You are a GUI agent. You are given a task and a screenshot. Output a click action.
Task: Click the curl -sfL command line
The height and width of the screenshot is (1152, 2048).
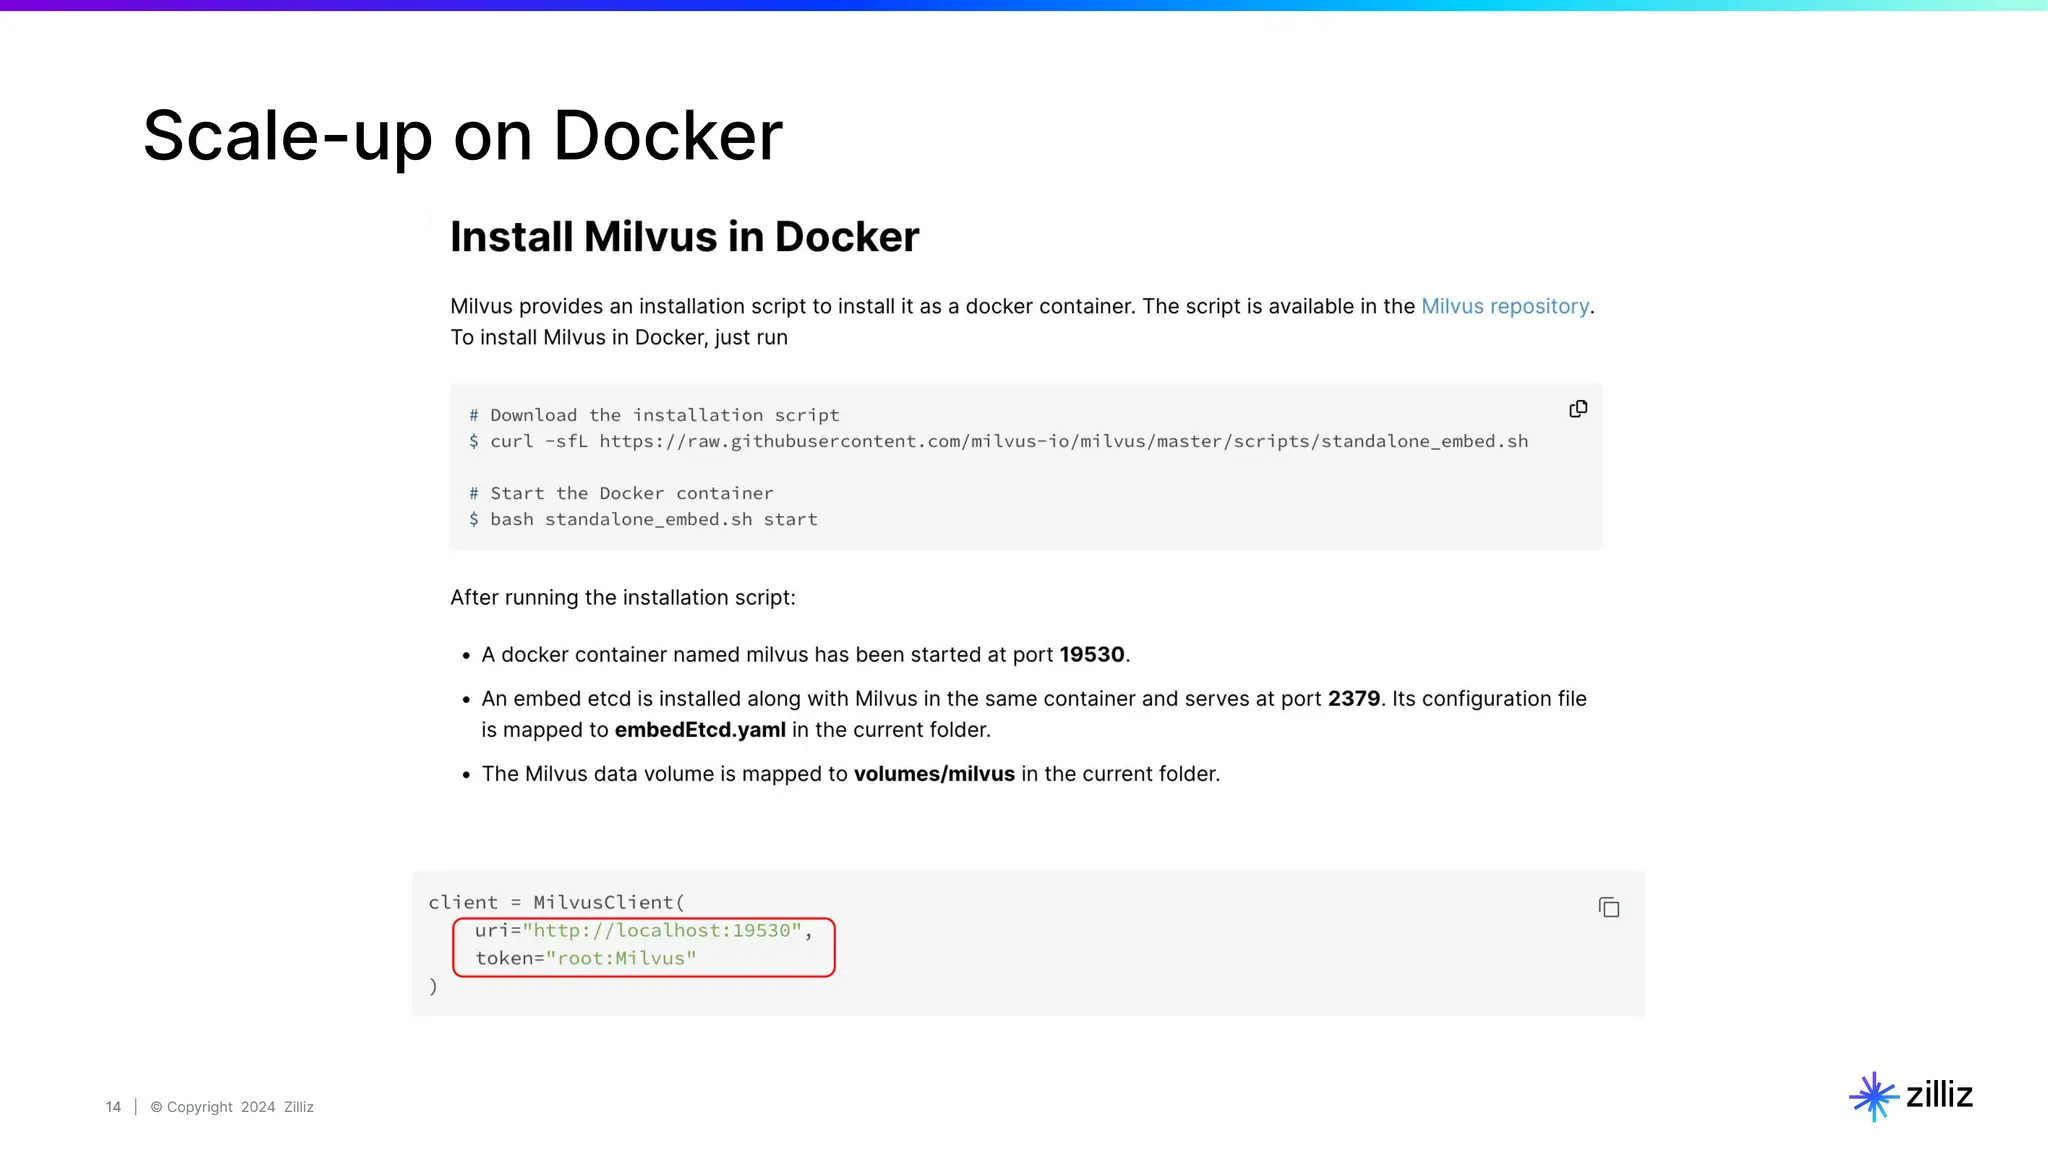coord(999,441)
